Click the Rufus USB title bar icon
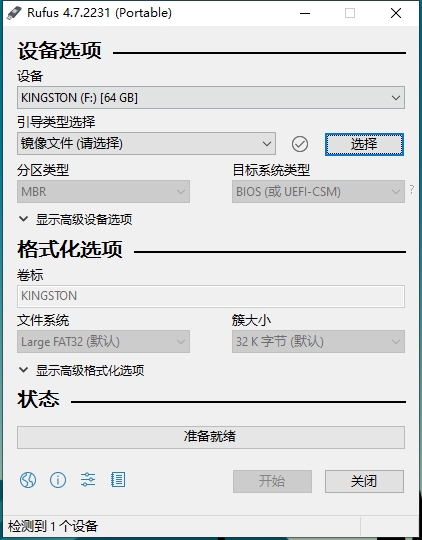This screenshot has height=540, width=422. [14, 13]
